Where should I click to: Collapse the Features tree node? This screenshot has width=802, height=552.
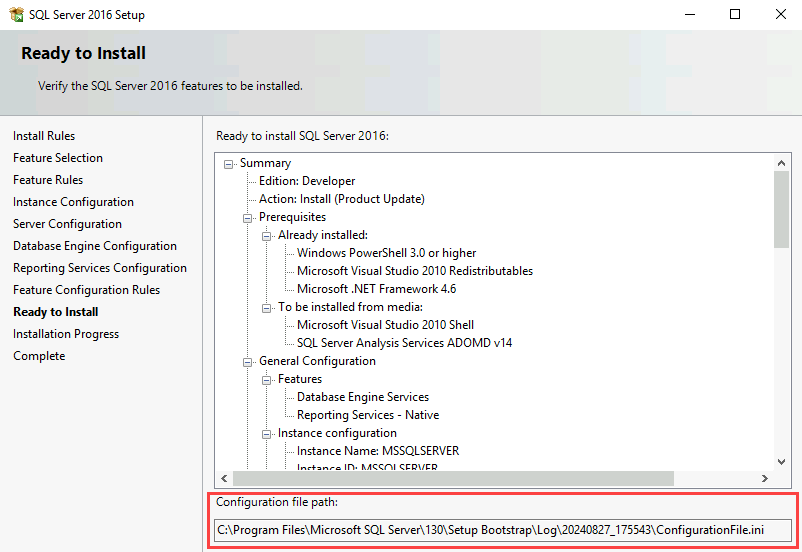267,380
